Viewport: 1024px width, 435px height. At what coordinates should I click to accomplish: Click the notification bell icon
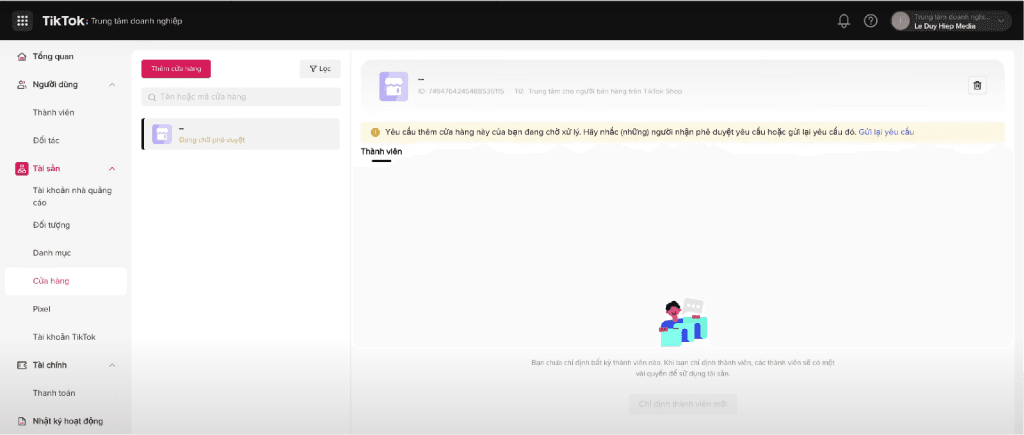tap(844, 21)
